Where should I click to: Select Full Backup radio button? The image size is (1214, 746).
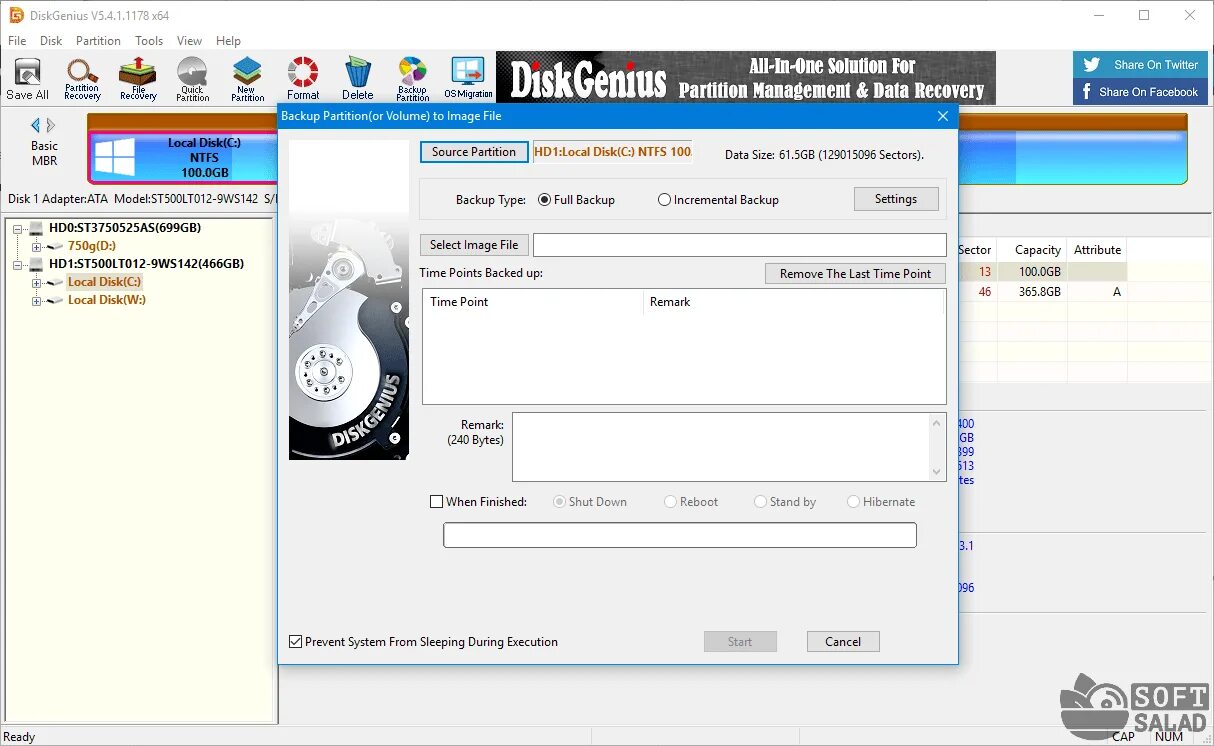pyautogui.click(x=545, y=200)
